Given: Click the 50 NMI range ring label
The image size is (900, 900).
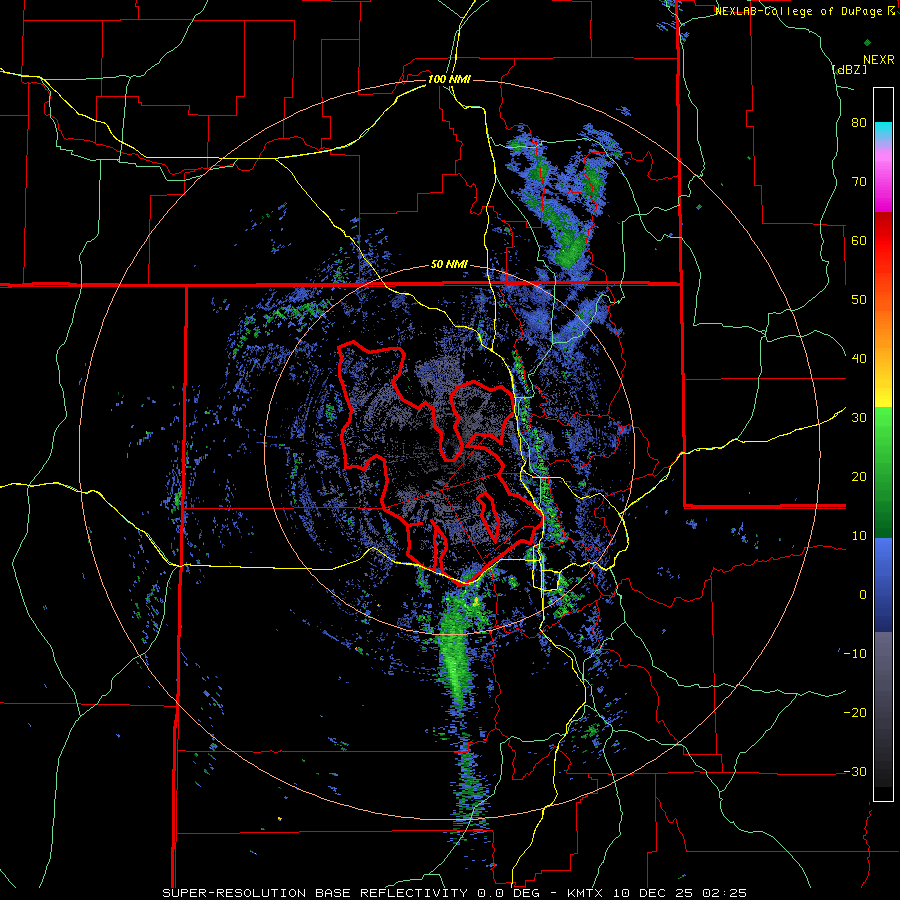Looking at the screenshot, I should pos(449,265).
